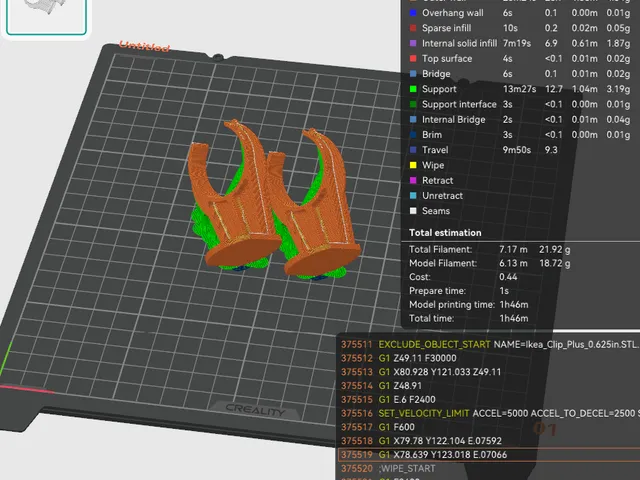Toggle Seams display row
This screenshot has width=640, height=480.
coord(520,211)
